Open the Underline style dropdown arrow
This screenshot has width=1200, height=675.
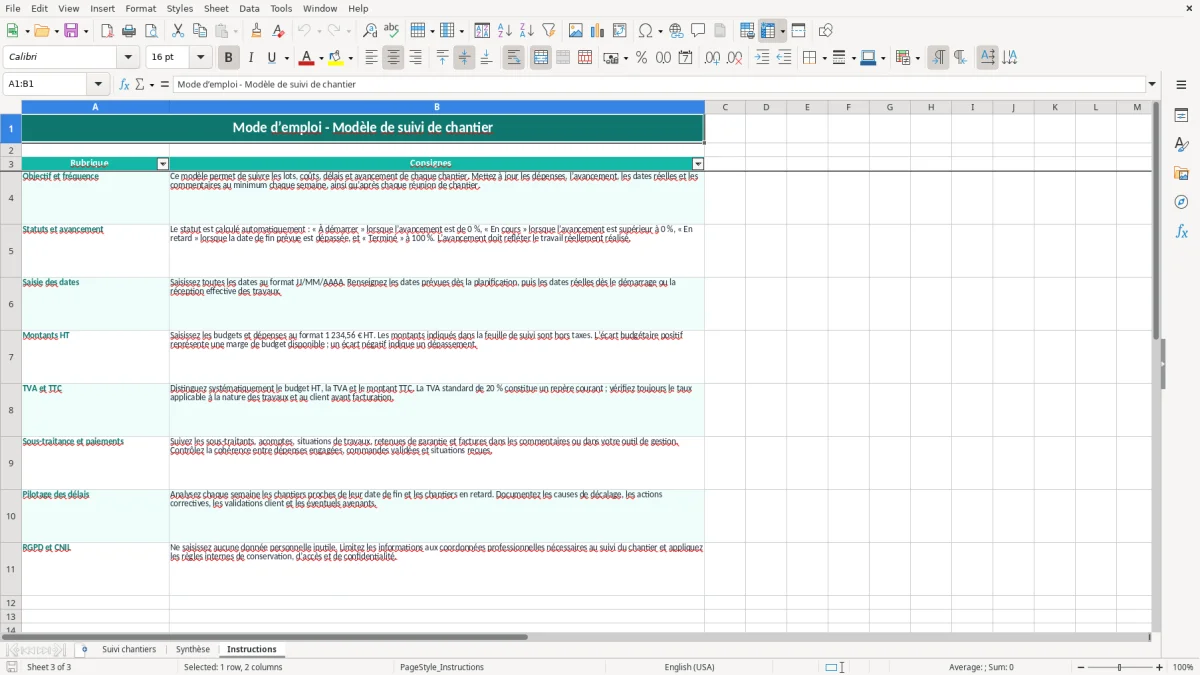coord(286,58)
